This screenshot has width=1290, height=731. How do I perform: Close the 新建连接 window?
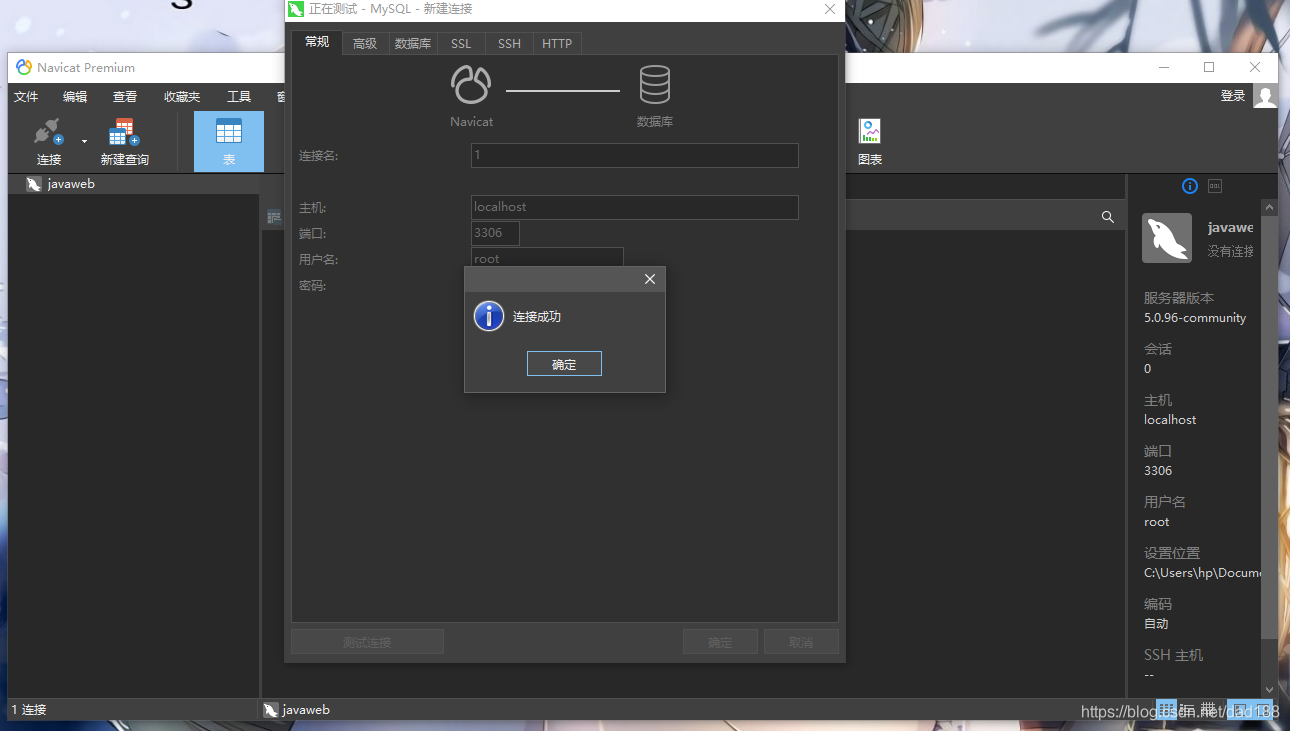[829, 9]
